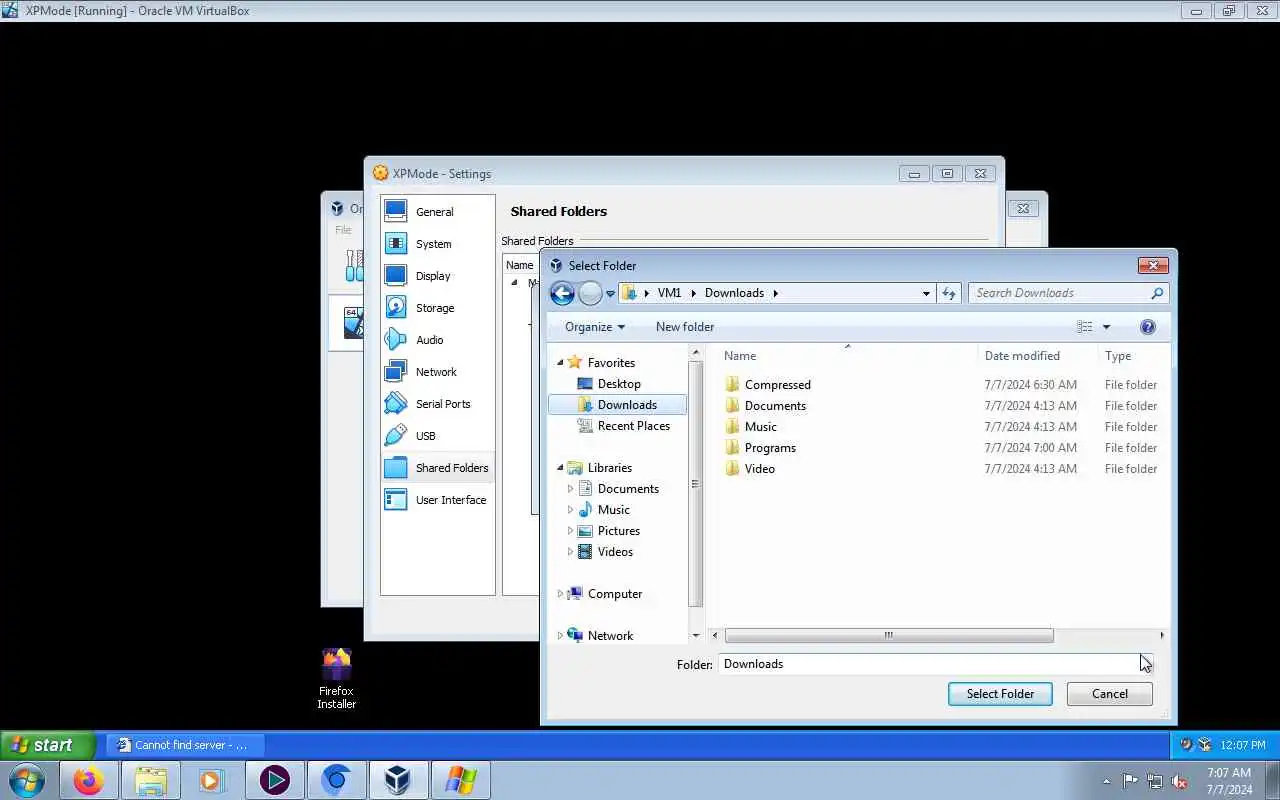Open the Network settings category

click(436, 372)
